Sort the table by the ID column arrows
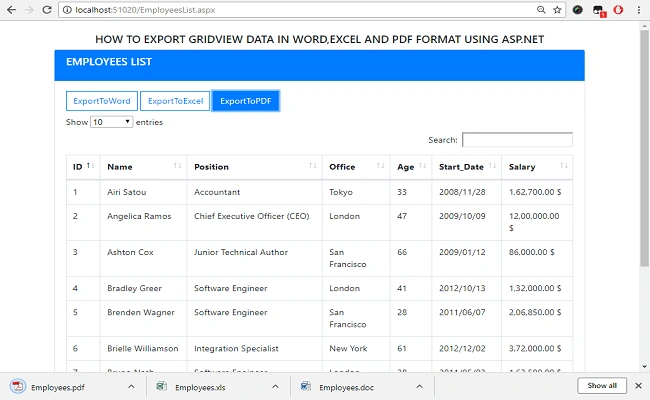Screen dimensions: 650x400 click(90, 166)
